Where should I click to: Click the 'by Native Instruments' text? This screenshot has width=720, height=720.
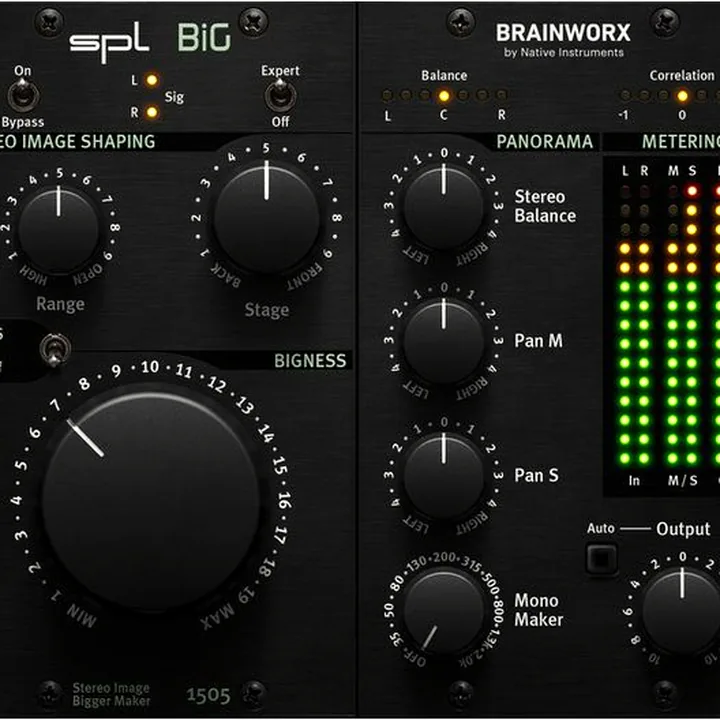pos(563,53)
